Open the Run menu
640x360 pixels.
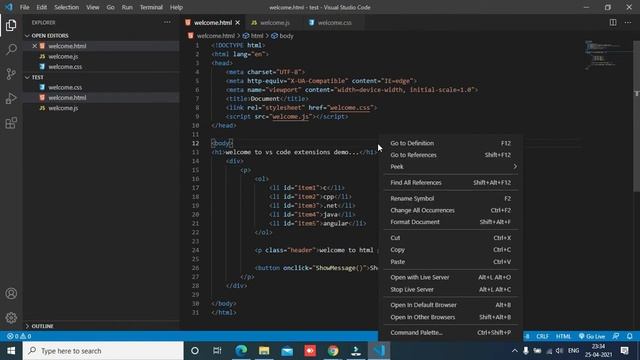point(127,7)
